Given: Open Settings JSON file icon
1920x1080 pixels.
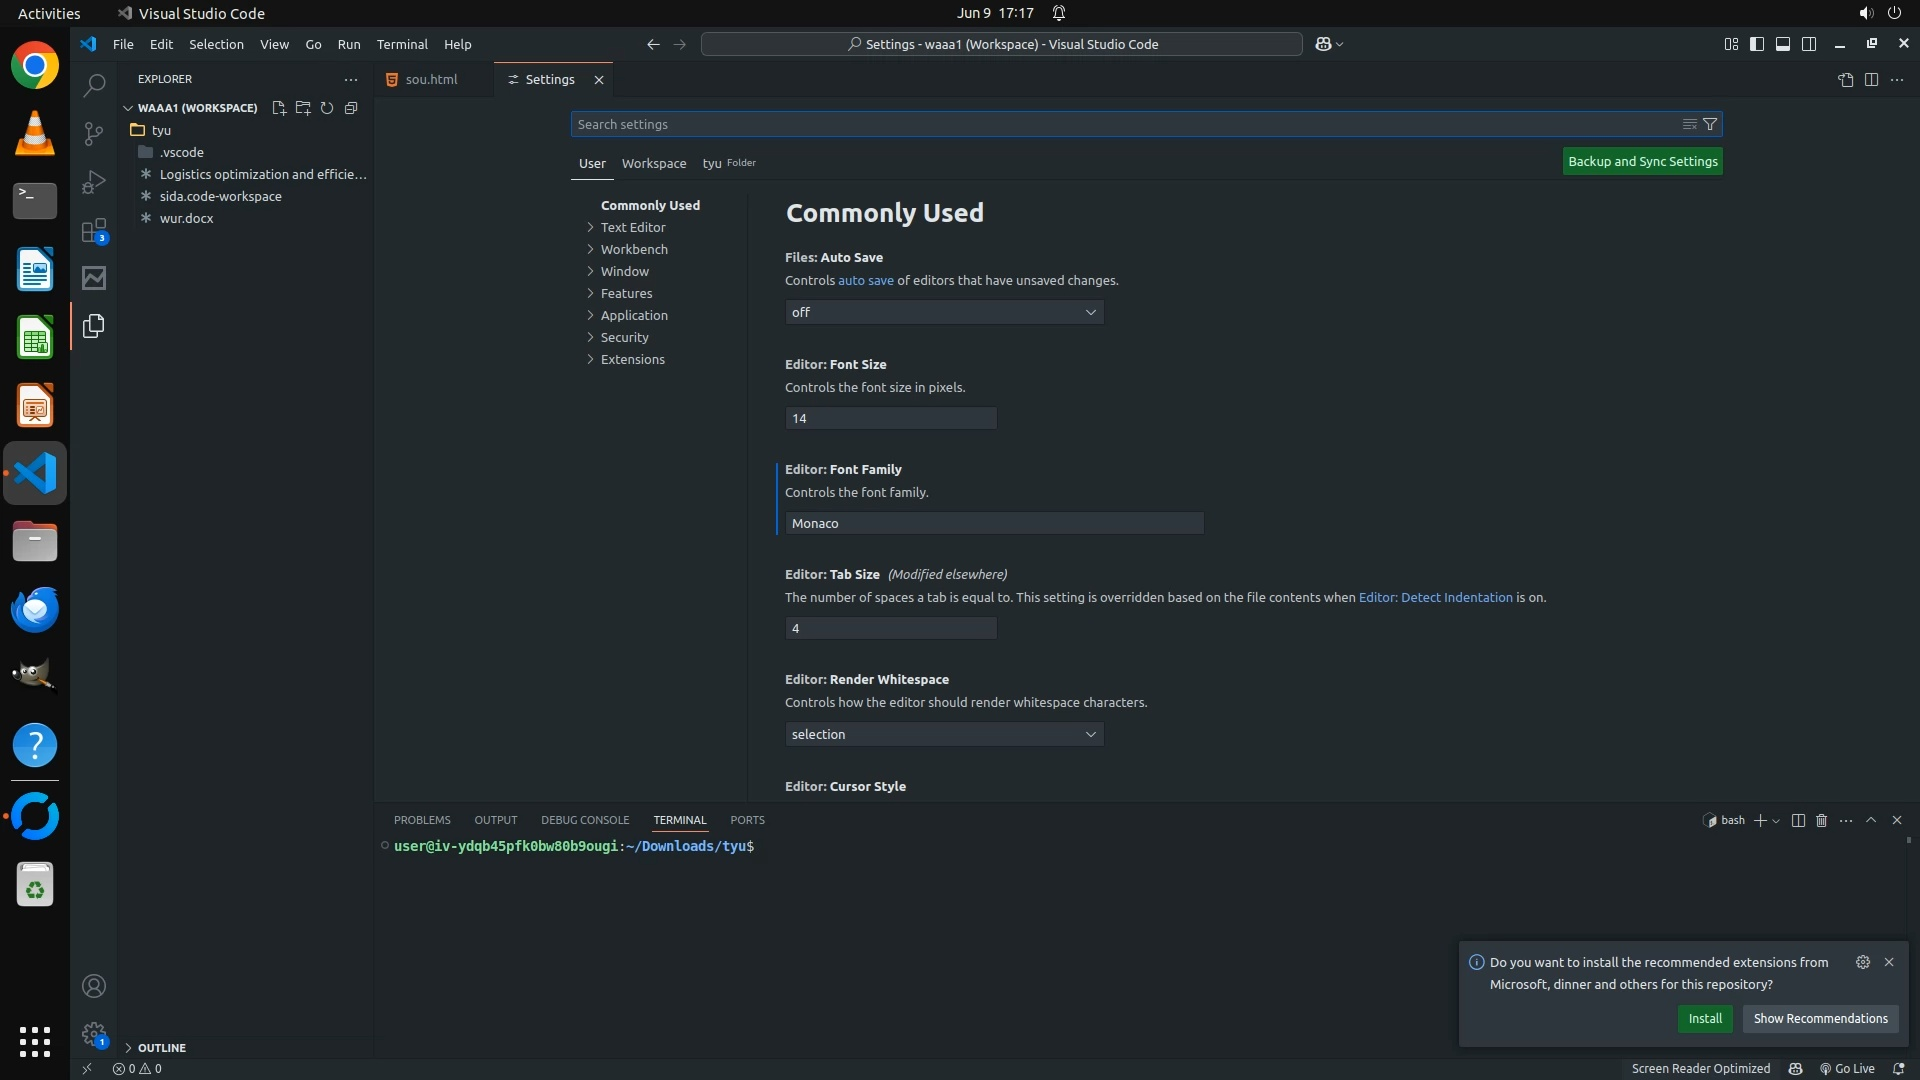Looking at the screenshot, I should pyautogui.click(x=1845, y=80).
